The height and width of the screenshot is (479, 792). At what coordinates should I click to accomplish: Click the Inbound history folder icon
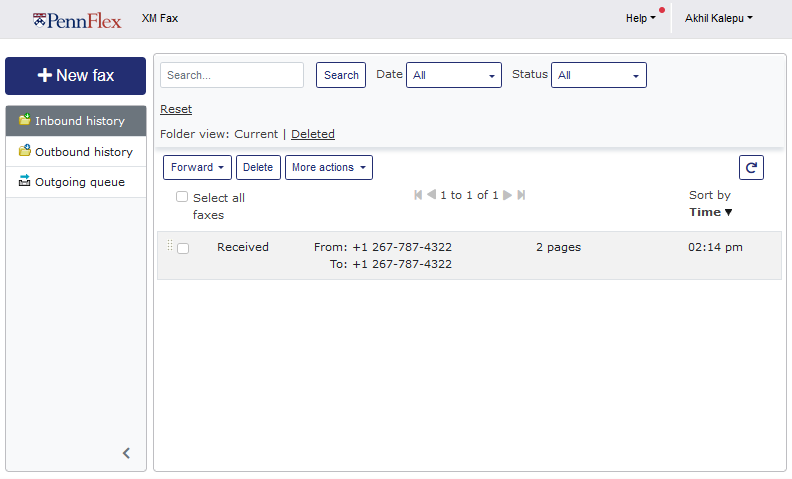25,120
